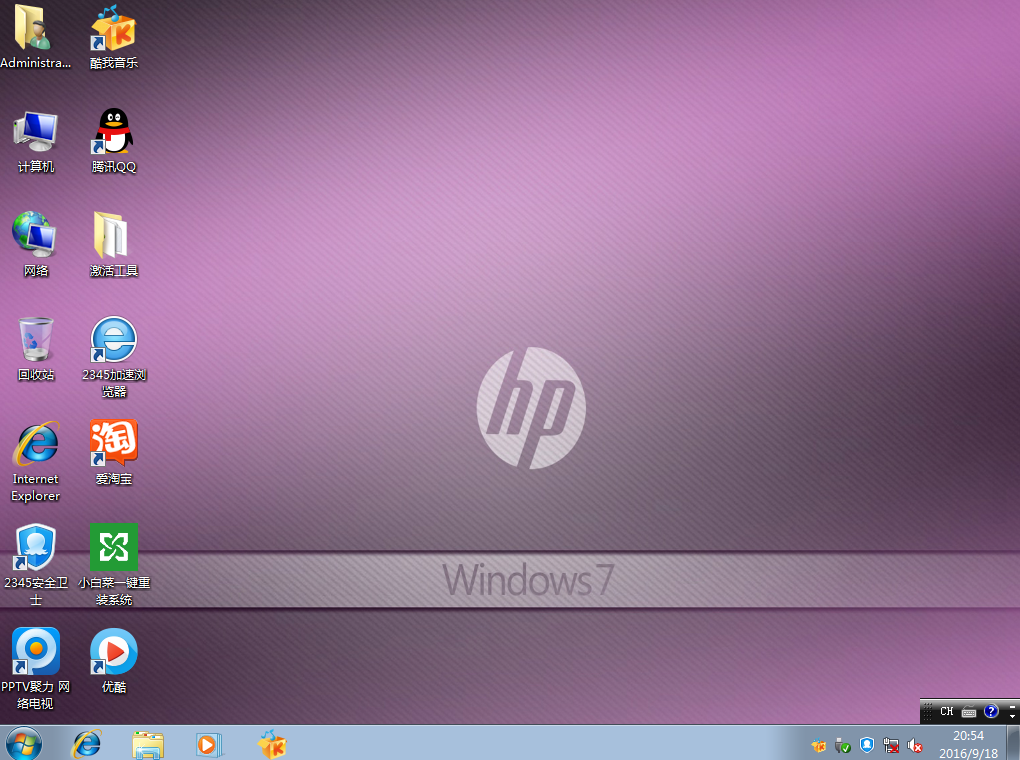Select the 回收站 recycle bin
Viewport: 1020px width, 760px height.
coord(36,349)
